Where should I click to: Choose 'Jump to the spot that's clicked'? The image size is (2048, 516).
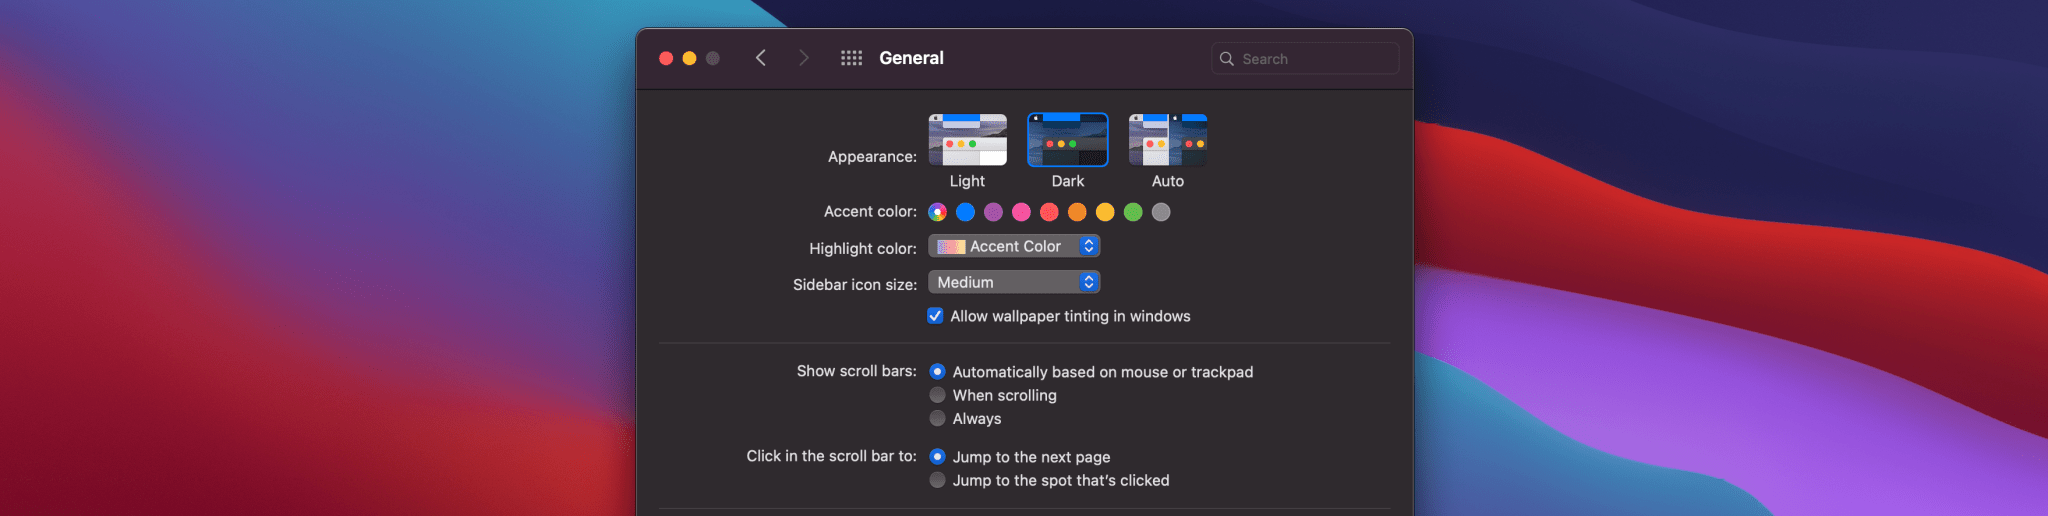(937, 480)
